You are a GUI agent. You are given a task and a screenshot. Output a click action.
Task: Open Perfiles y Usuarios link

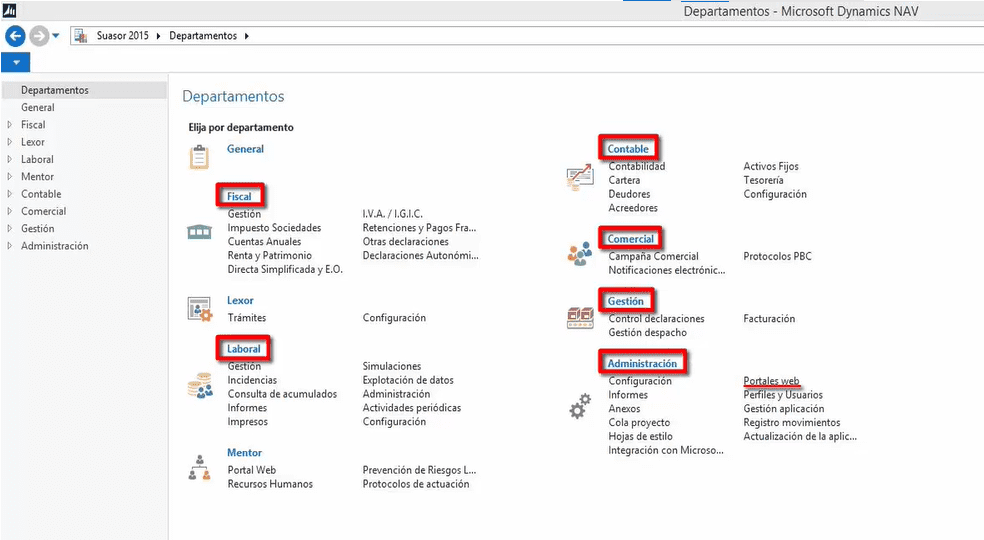[783, 395]
